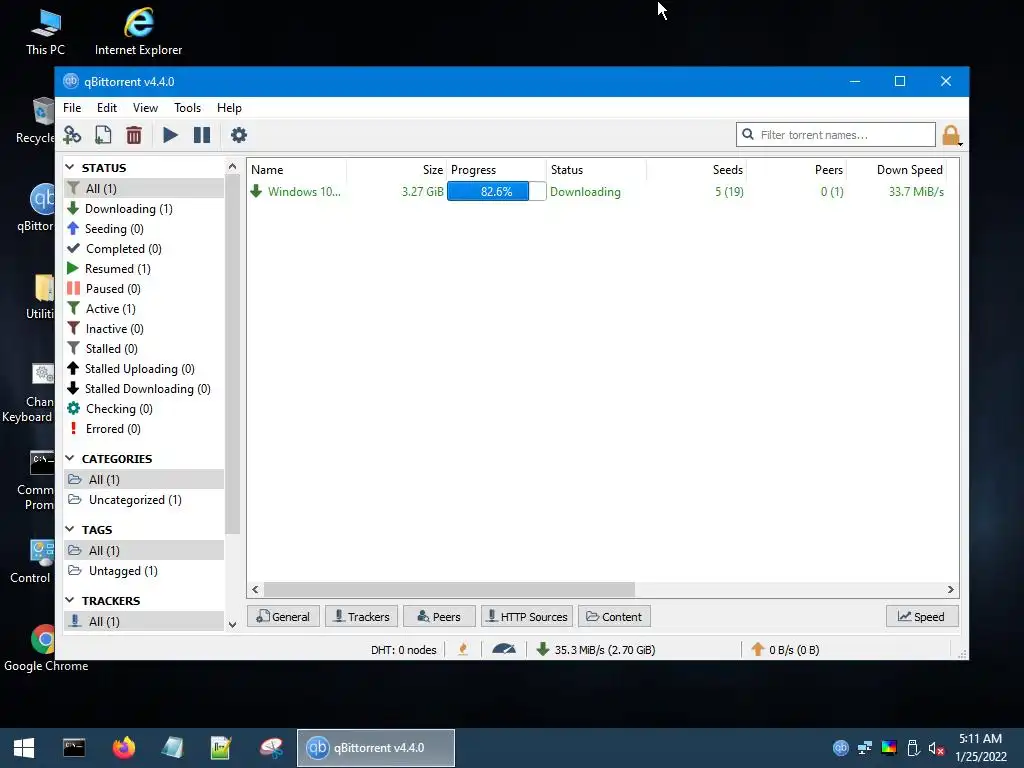Filter by Resumed (1) status

click(144, 269)
